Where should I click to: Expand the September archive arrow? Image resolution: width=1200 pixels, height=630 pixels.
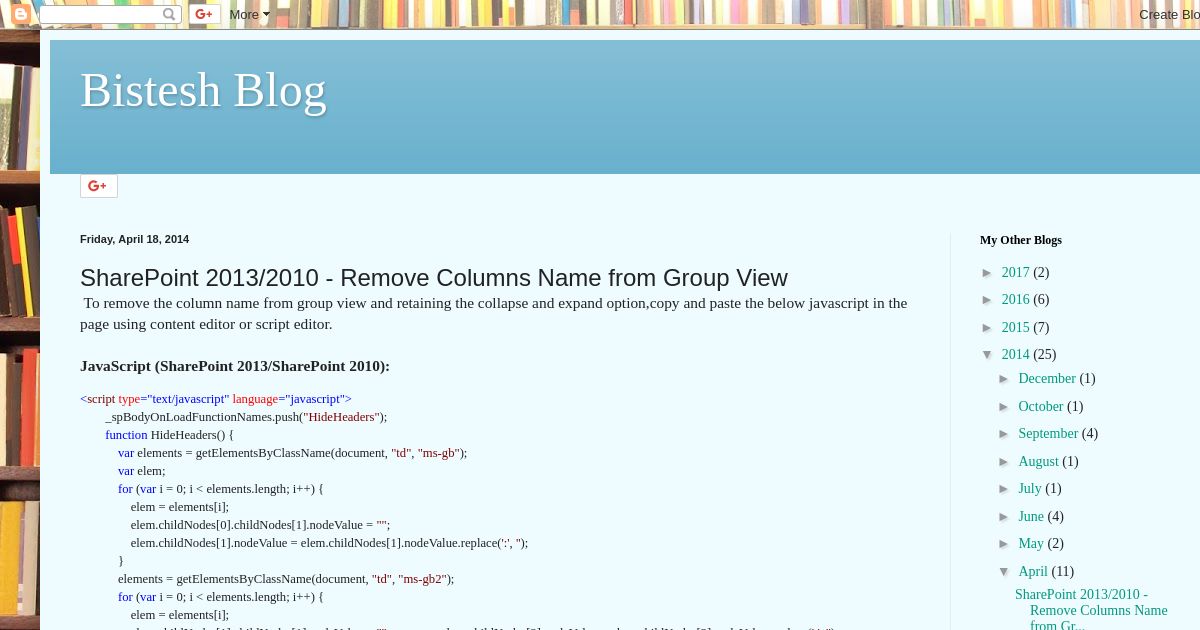click(x=1005, y=434)
